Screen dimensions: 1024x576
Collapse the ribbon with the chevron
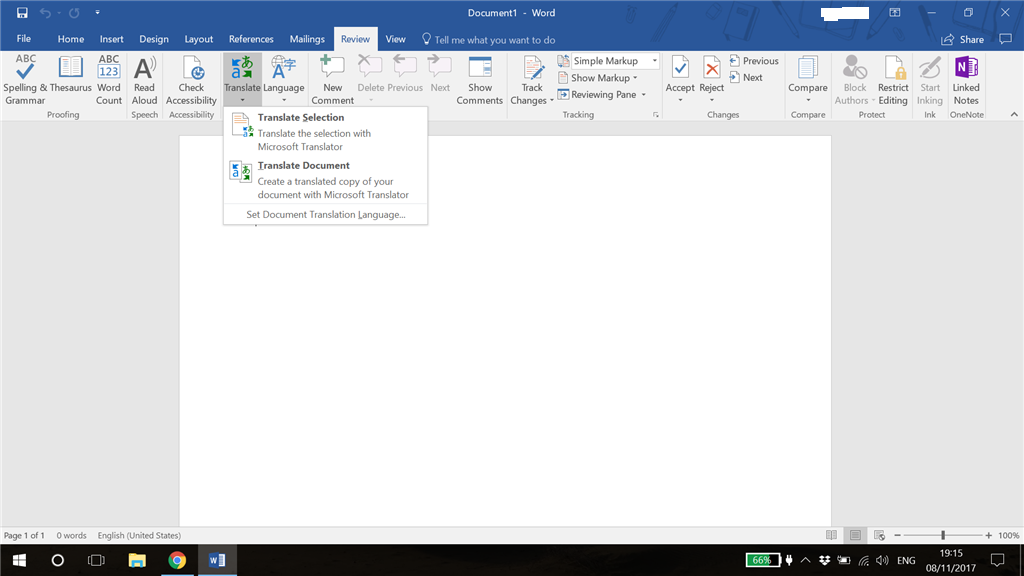pyautogui.click(x=1014, y=114)
